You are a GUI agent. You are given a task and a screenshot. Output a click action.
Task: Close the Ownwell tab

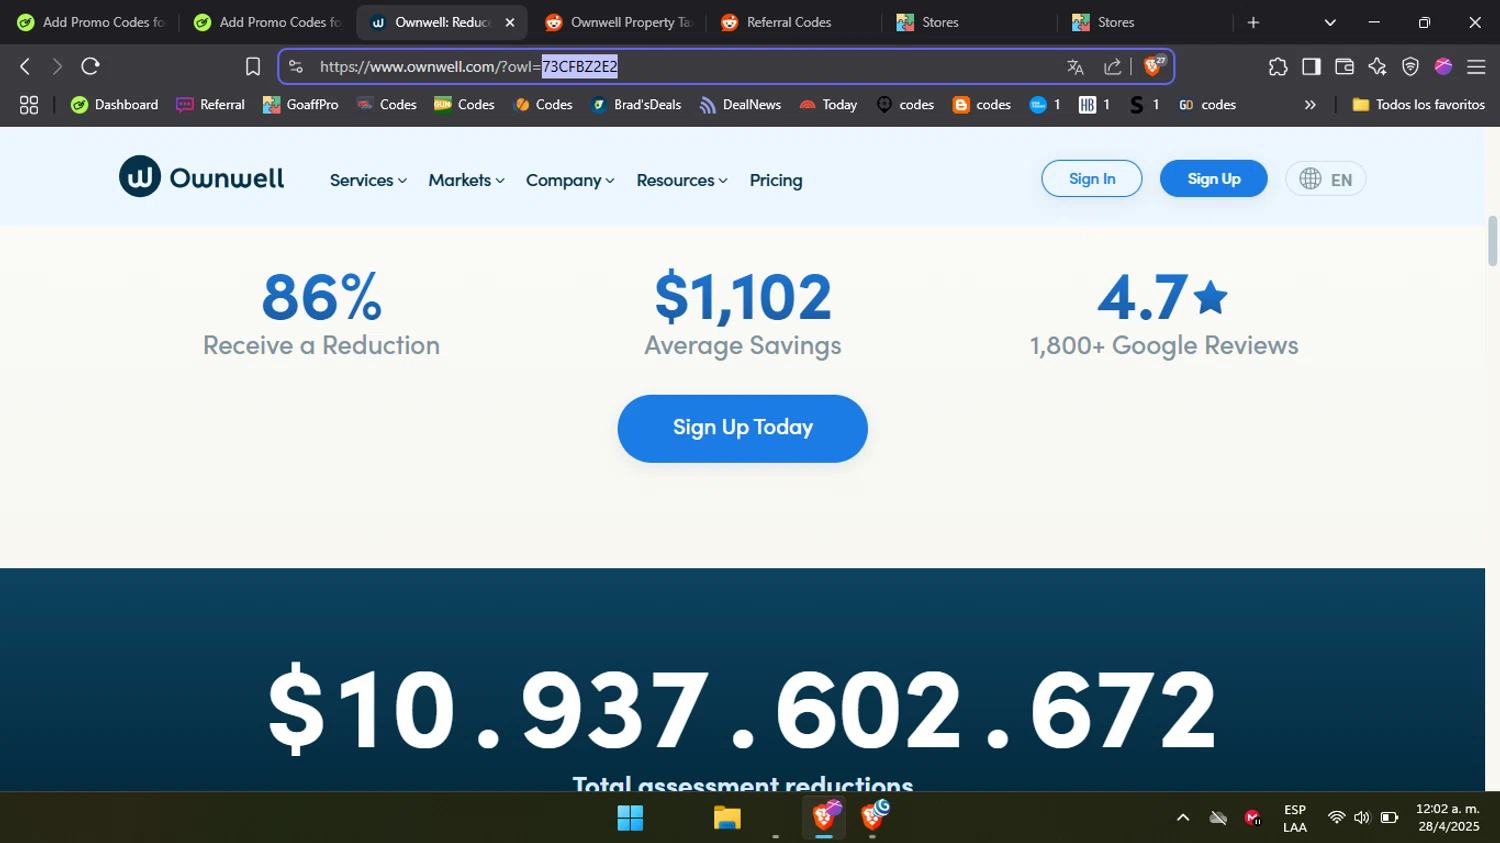coord(510,22)
